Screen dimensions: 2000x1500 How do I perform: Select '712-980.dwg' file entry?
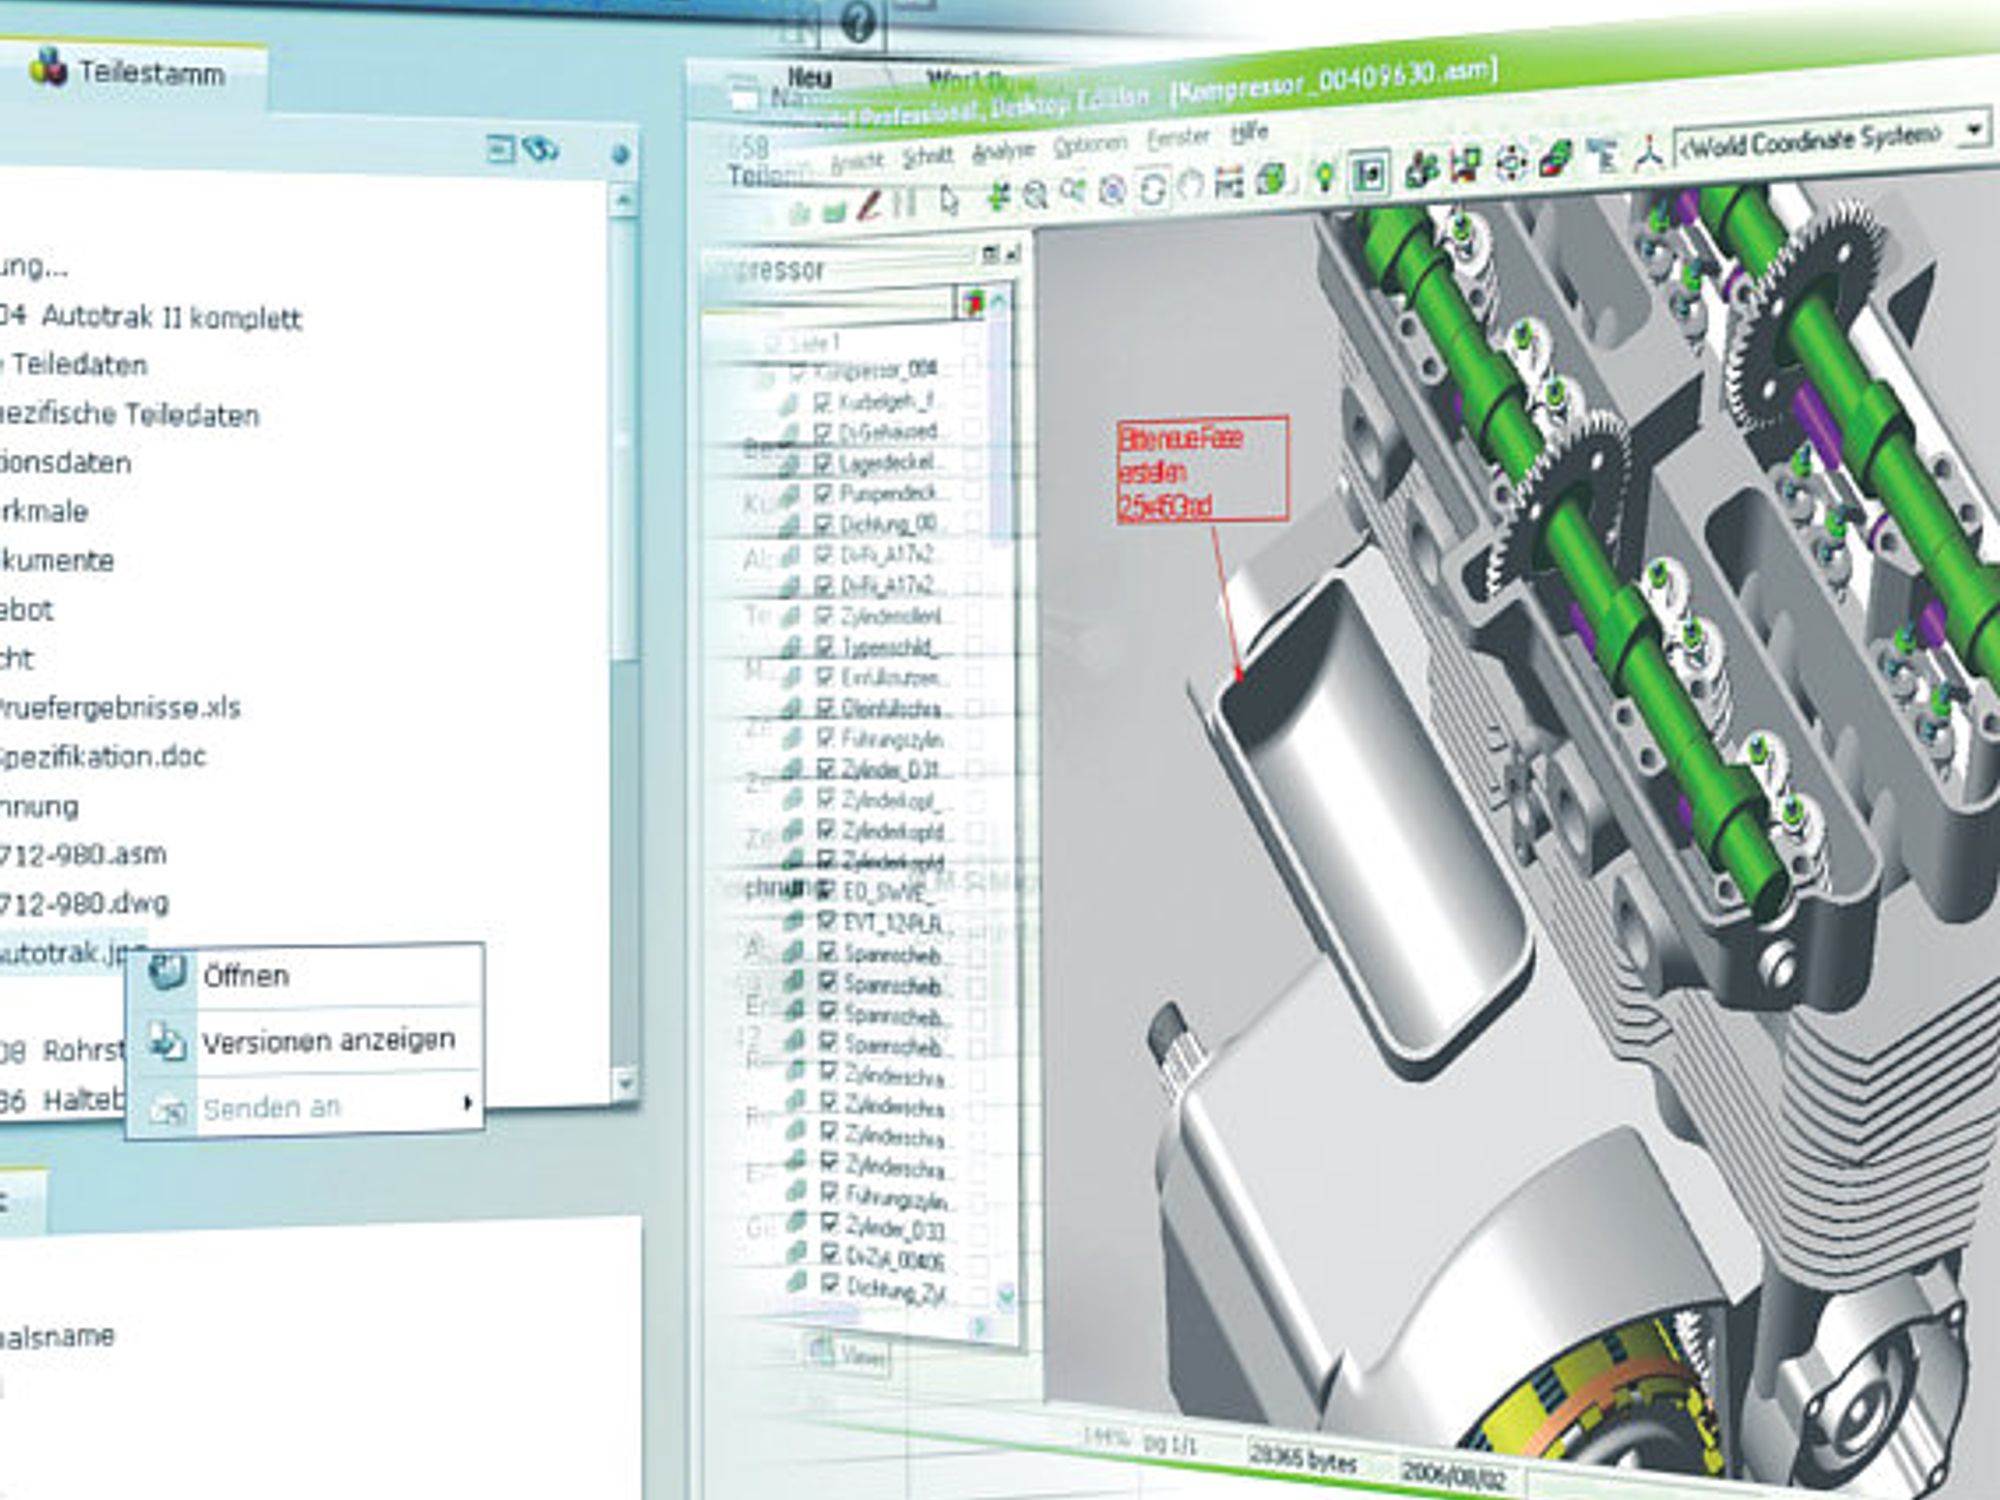84,904
